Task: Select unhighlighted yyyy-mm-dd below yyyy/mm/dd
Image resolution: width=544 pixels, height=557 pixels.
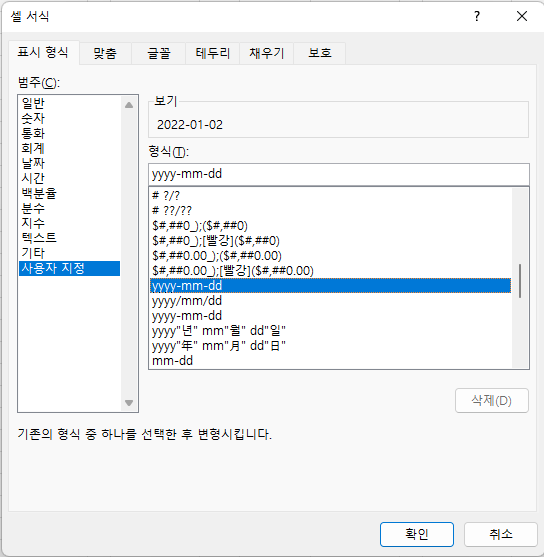Action: [x=330, y=316]
